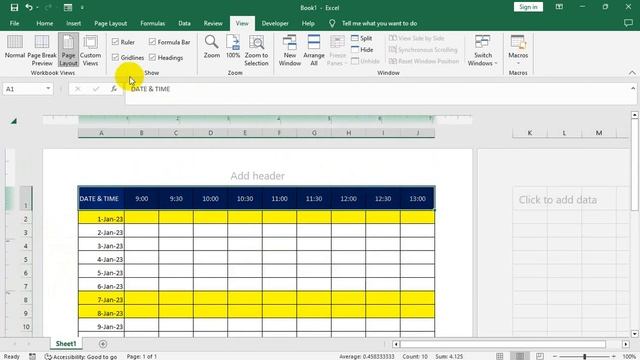
Task: Switch to the Page Layout tab
Action: (111, 23)
